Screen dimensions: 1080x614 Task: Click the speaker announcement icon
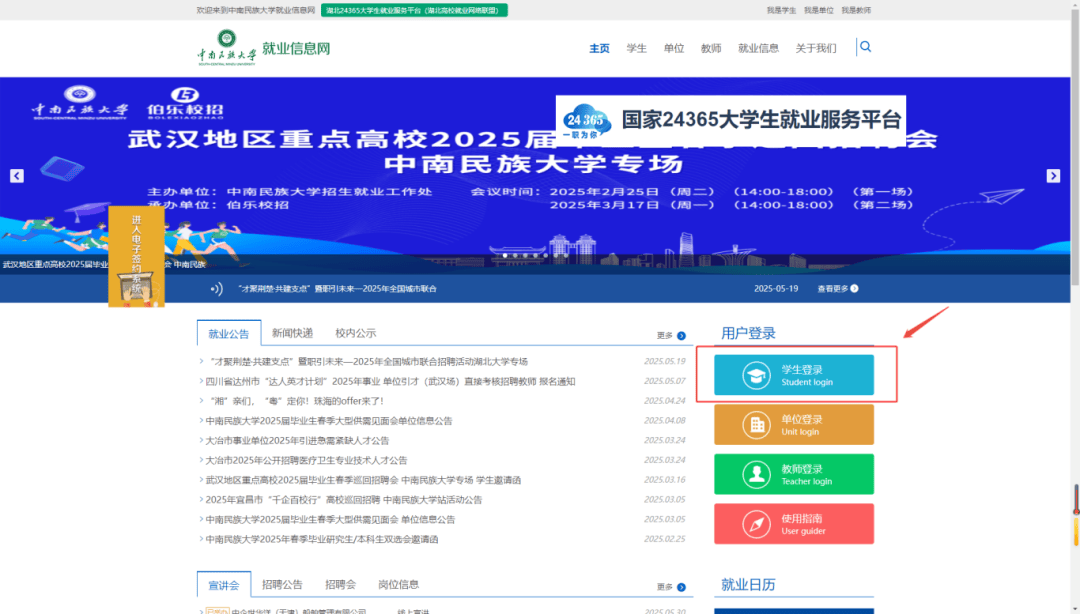pyautogui.click(x=216, y=289)
